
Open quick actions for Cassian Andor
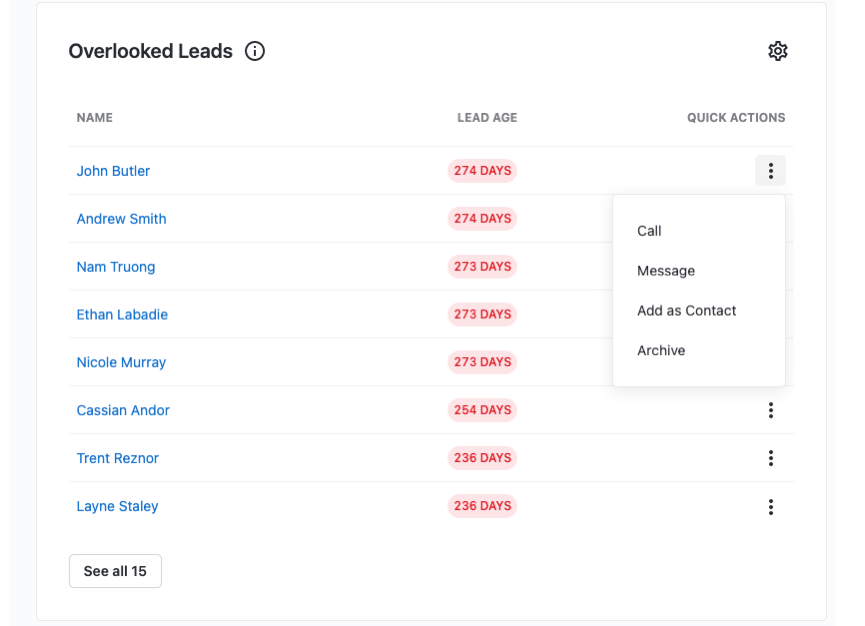click(x=770, y=410)
